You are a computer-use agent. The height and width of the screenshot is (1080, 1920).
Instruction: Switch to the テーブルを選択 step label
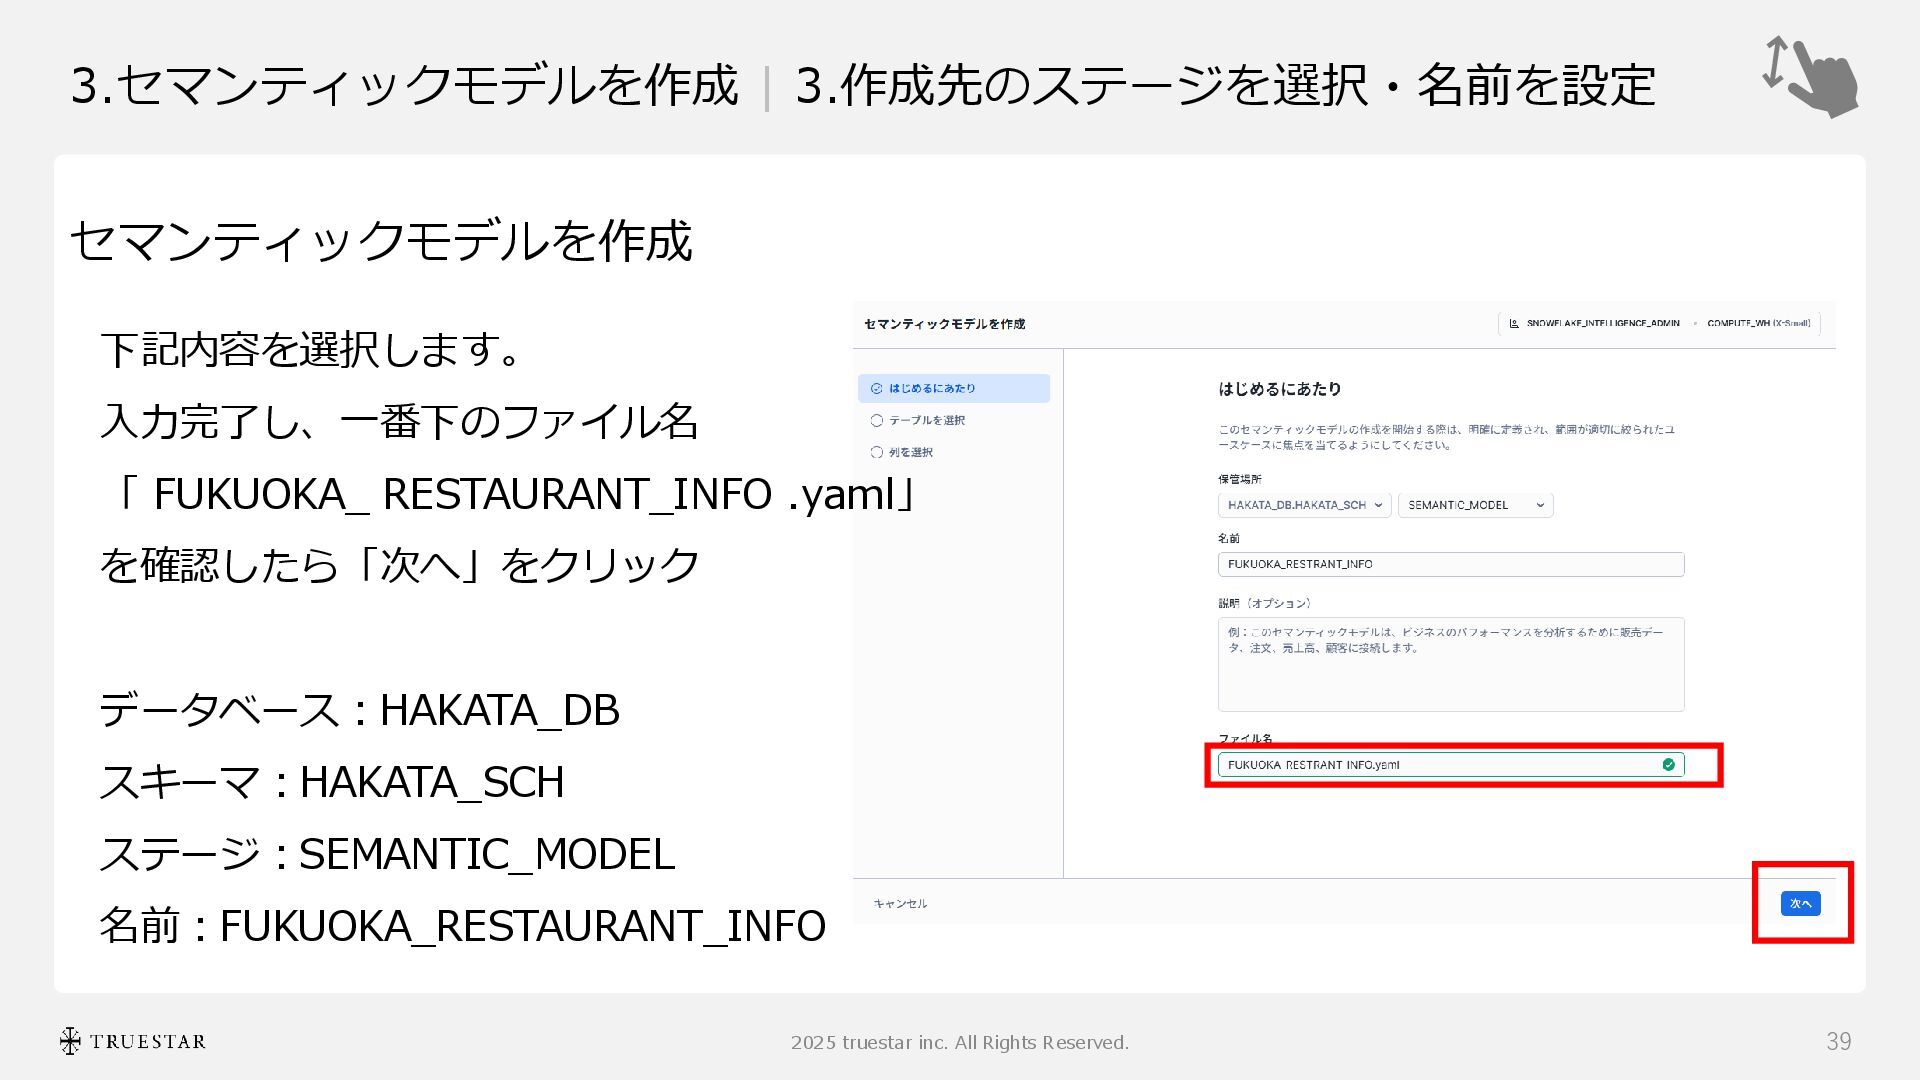(927, 421)
